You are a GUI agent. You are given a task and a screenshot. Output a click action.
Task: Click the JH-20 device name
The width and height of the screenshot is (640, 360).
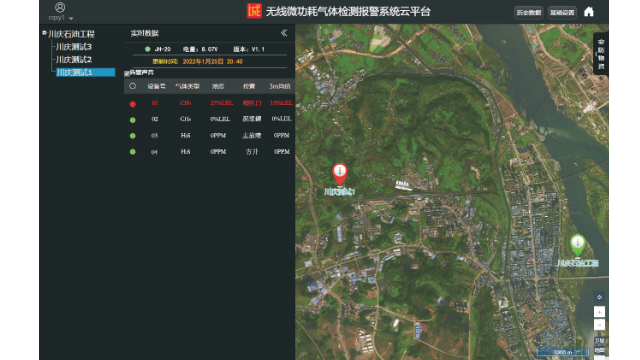point(162,49)
